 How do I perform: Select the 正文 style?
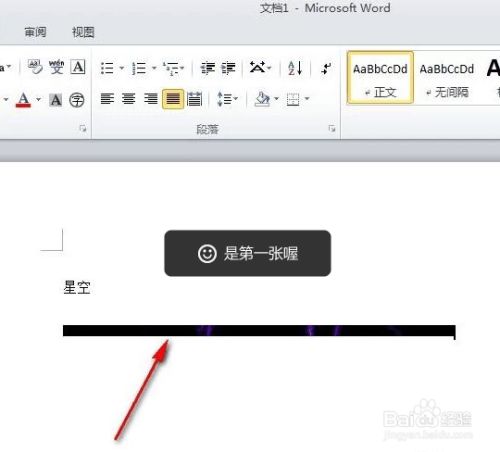[x=380, y=78]
